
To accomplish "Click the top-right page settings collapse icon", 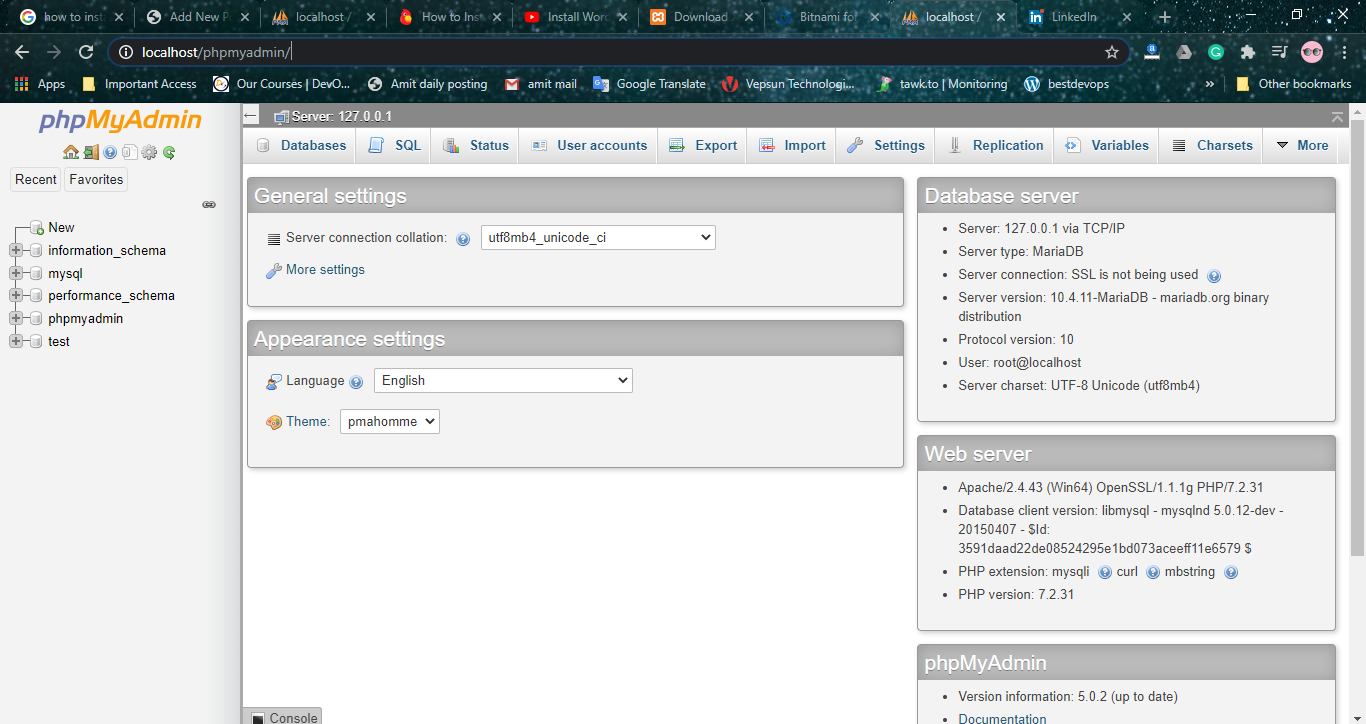I will [x=1338, y=117].
